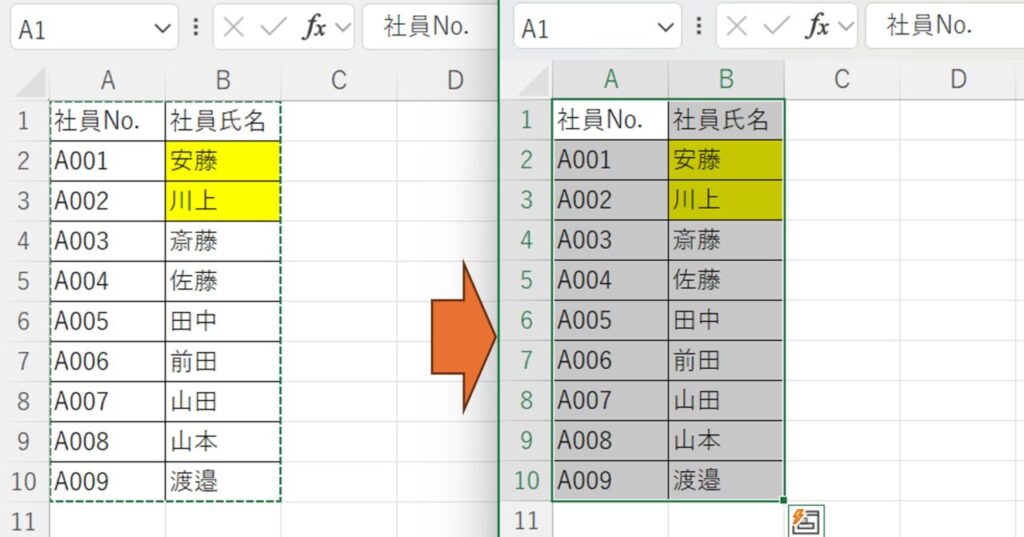This screenshot has height=537, width=1024.
Task: Click cell 社員No. in left sheet
Action: pos(108,121)
